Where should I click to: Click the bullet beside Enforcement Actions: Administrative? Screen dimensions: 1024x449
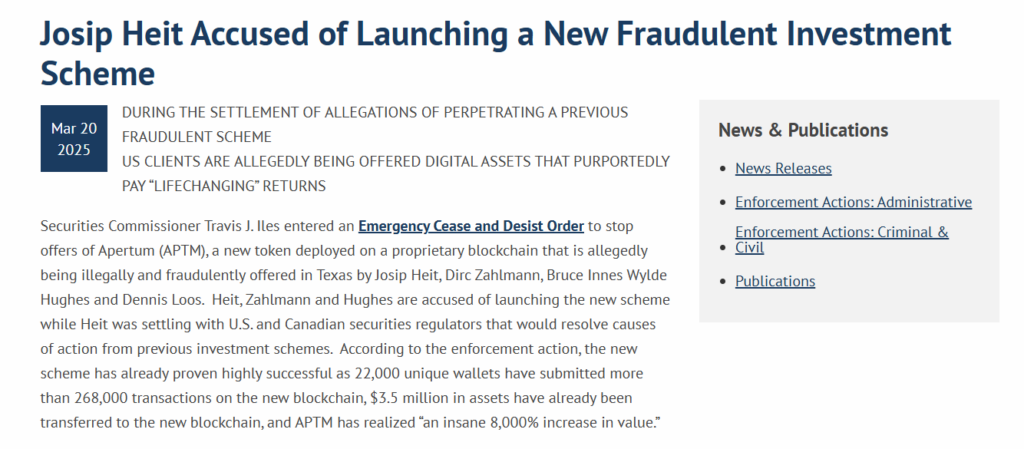point(722,202)
